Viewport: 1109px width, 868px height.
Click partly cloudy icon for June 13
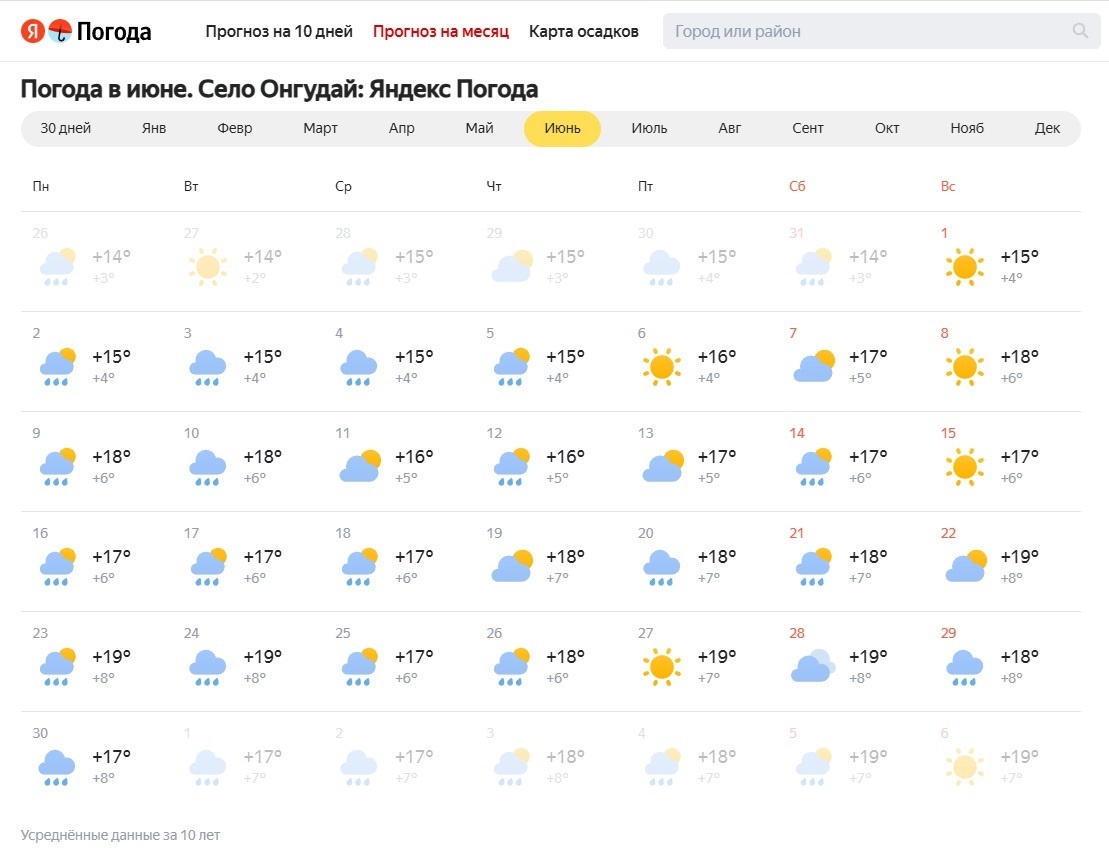click(x=663, y=465)
